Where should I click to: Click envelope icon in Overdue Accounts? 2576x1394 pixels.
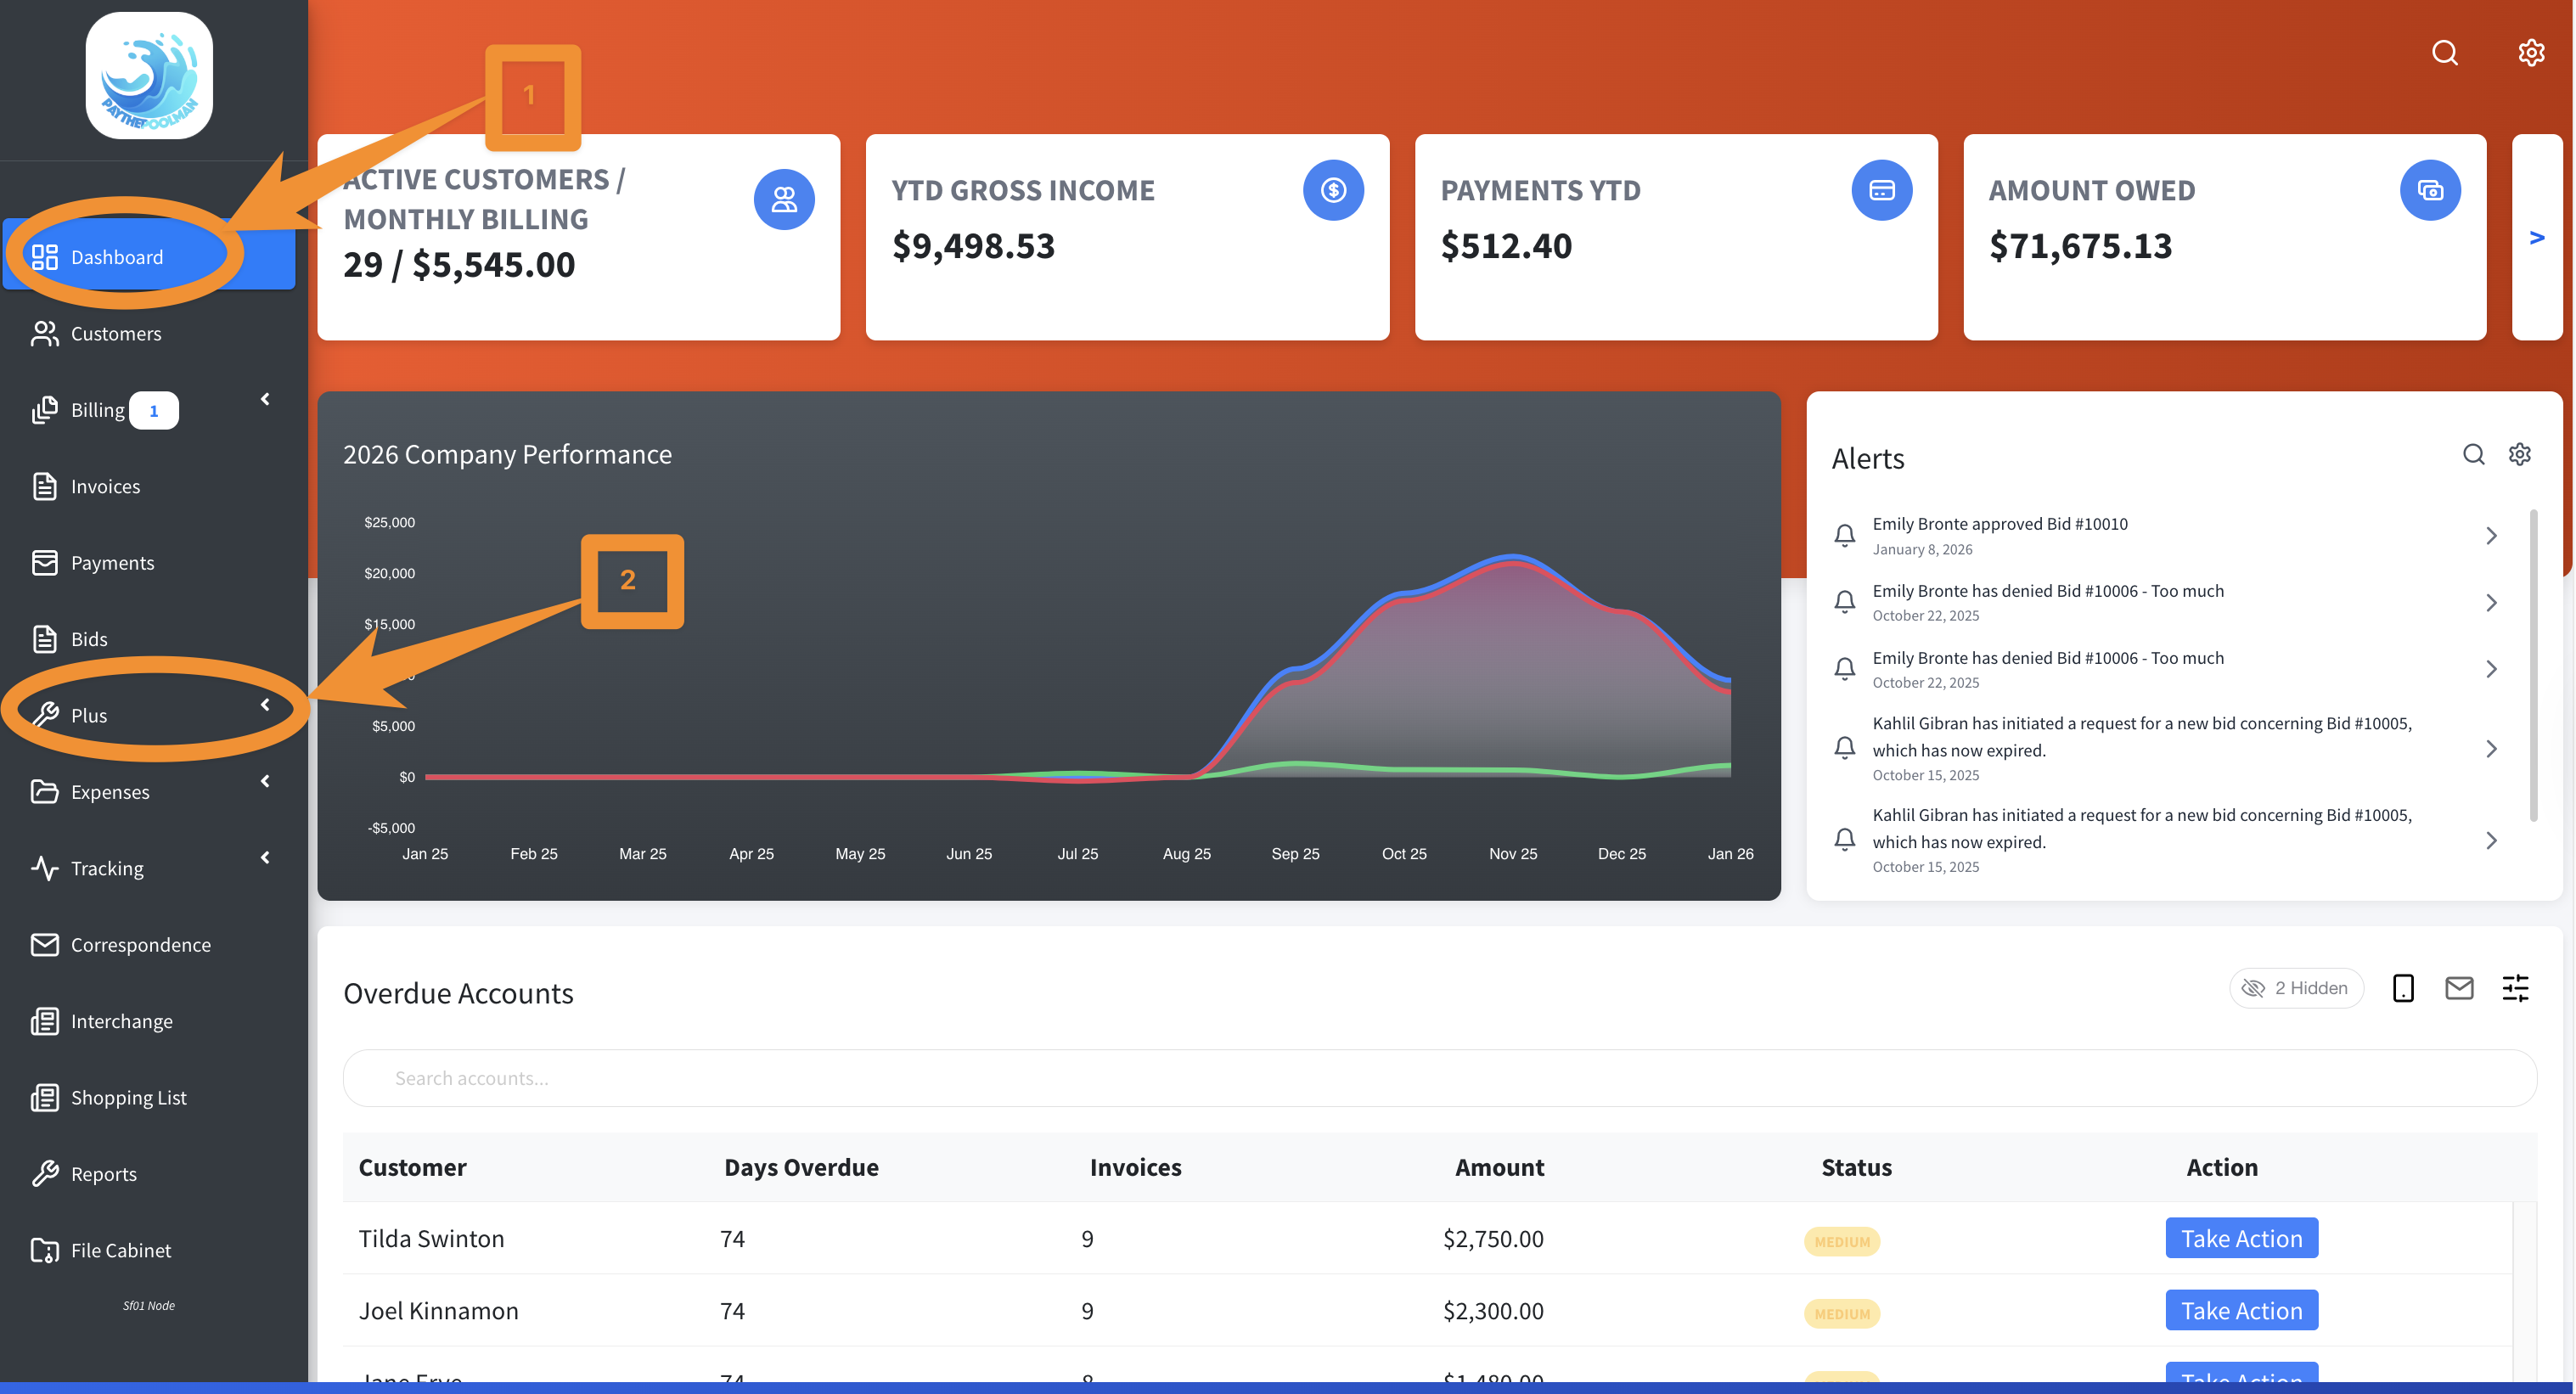click(x=2459, y=988)
